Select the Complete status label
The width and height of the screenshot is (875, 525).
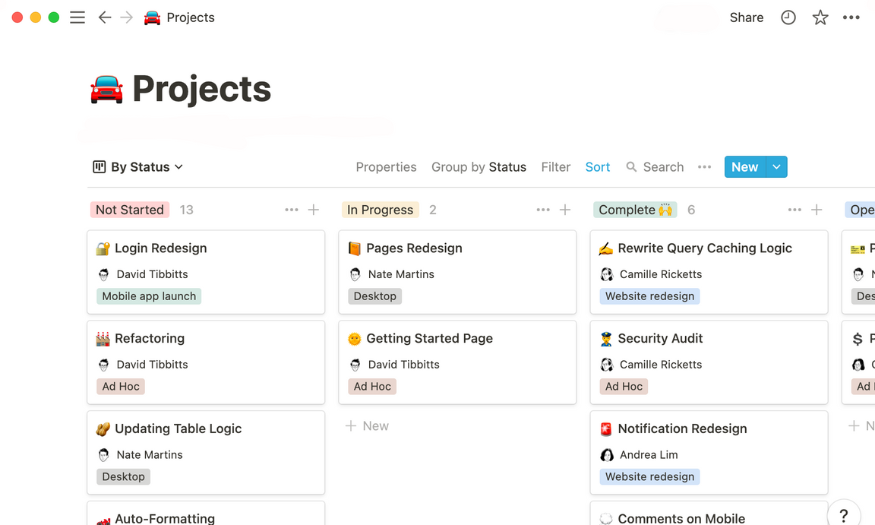coord(635,210)
